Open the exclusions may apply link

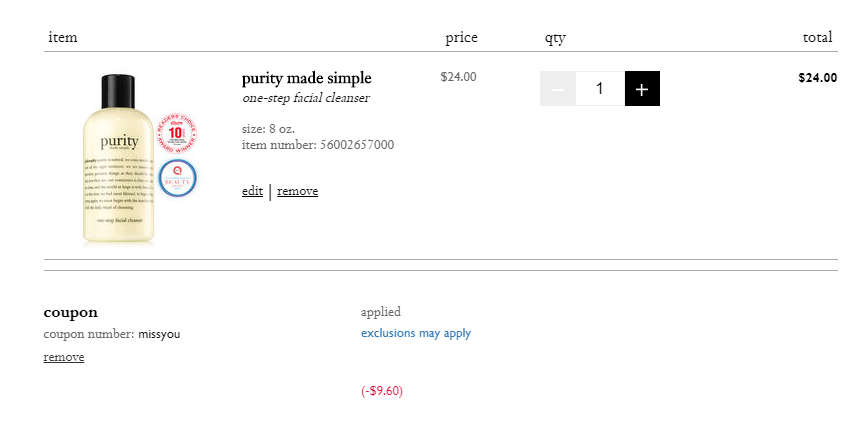point(416,333)
